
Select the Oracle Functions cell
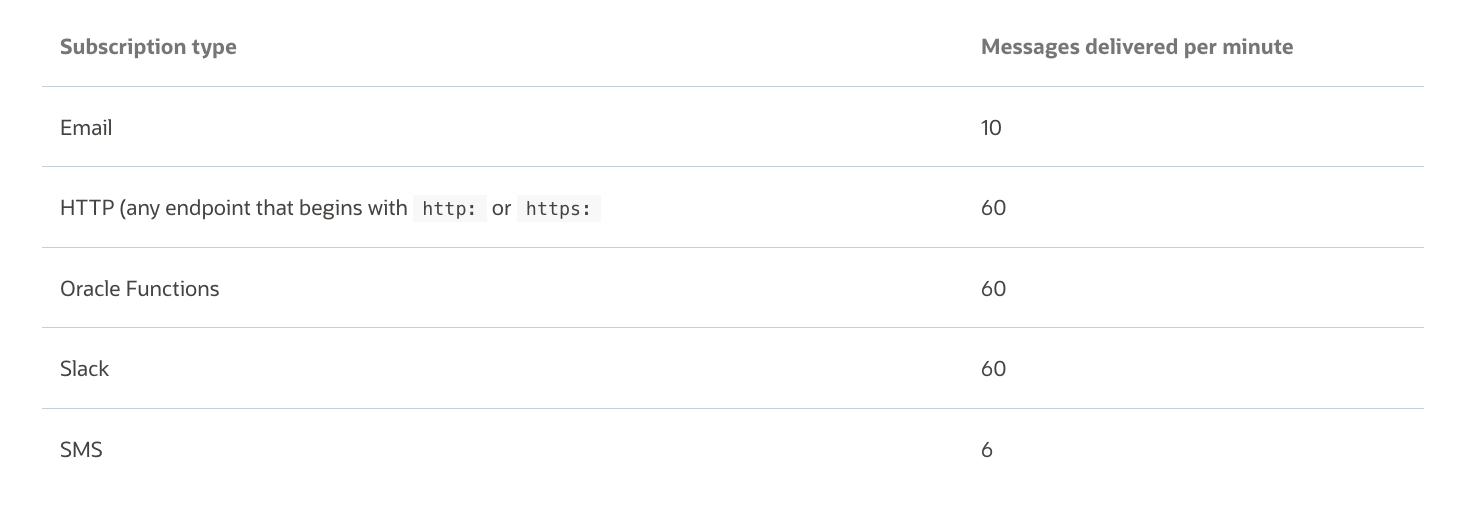(139, 289)
